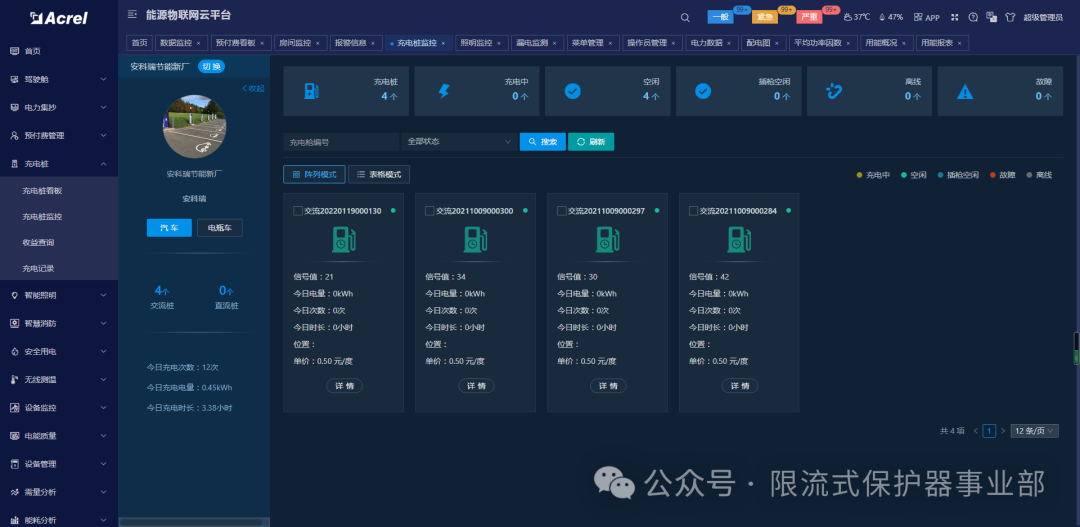Screen dimensions: 1080x527
Task: Click the search magnifier icon in top bar
Action: 685,17
